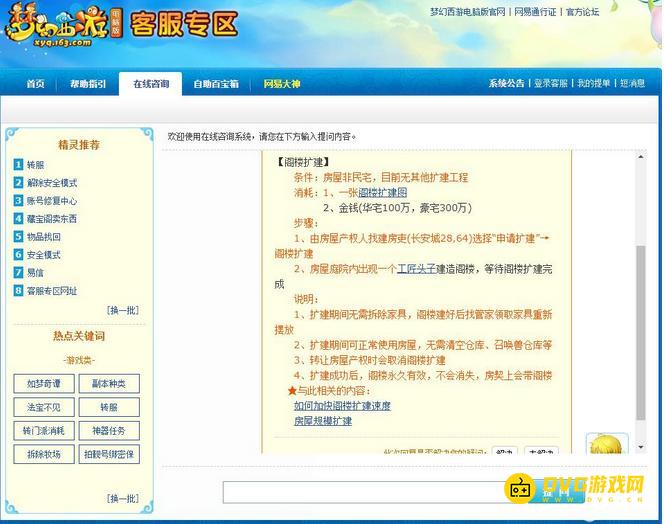Click the number 1 icon beside 转服

pyautogui.click(x=18, y=164)
